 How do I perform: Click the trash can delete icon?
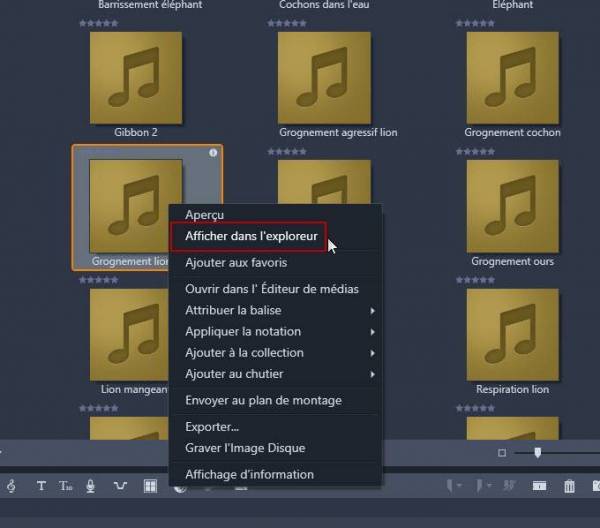569,487
